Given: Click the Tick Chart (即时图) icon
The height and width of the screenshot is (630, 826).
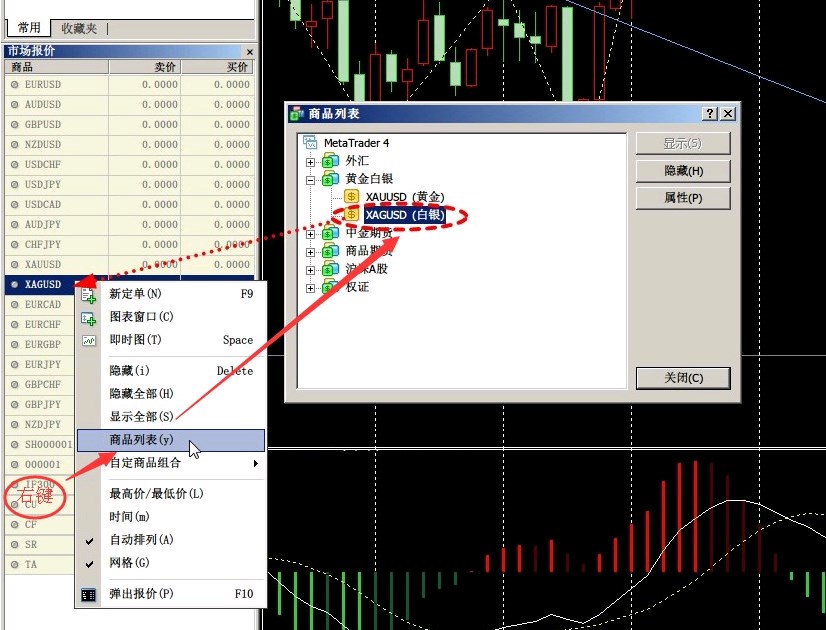Looking at the screenshot, I should pyautogui.click(x=89, y=340).
